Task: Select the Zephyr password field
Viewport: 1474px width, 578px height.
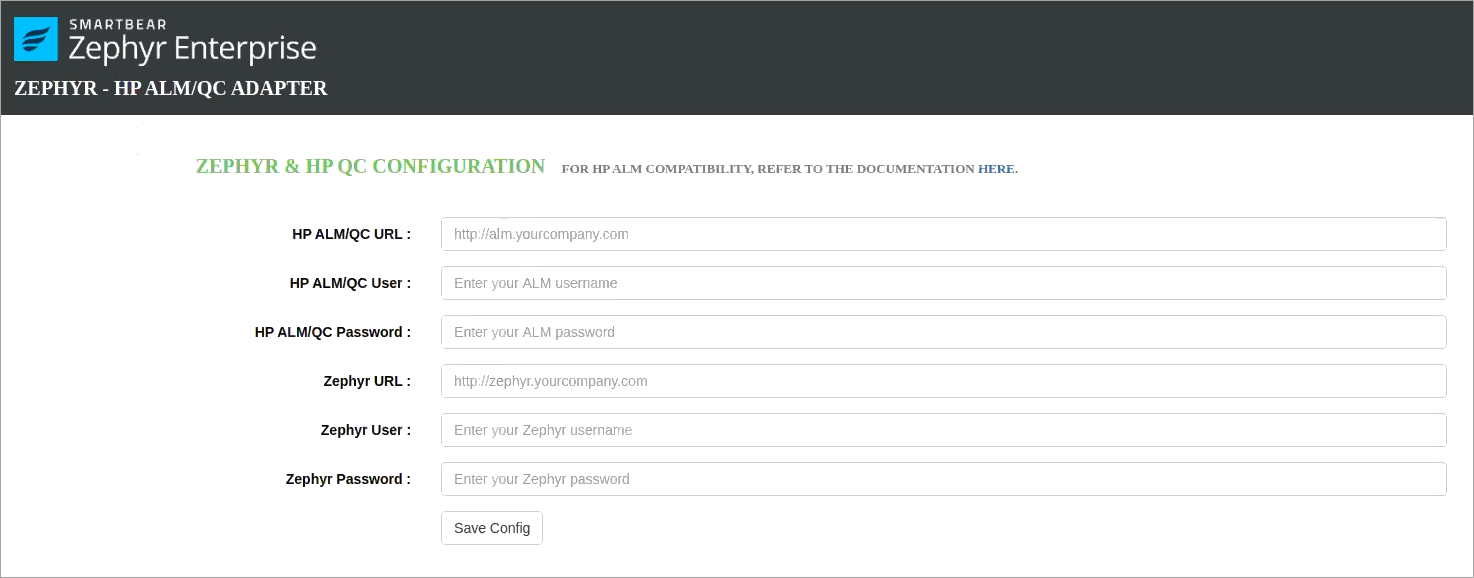Action: click(x=943, y=479)
